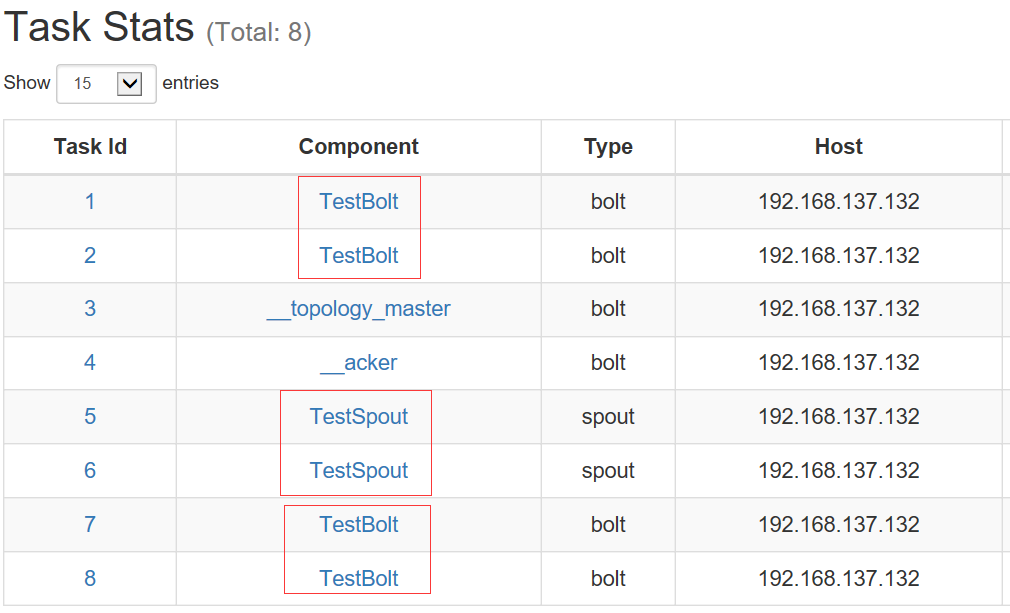Screen dimensions: 1010x613
Task: Open Task Id 7 link
Action: pos(90,525)
